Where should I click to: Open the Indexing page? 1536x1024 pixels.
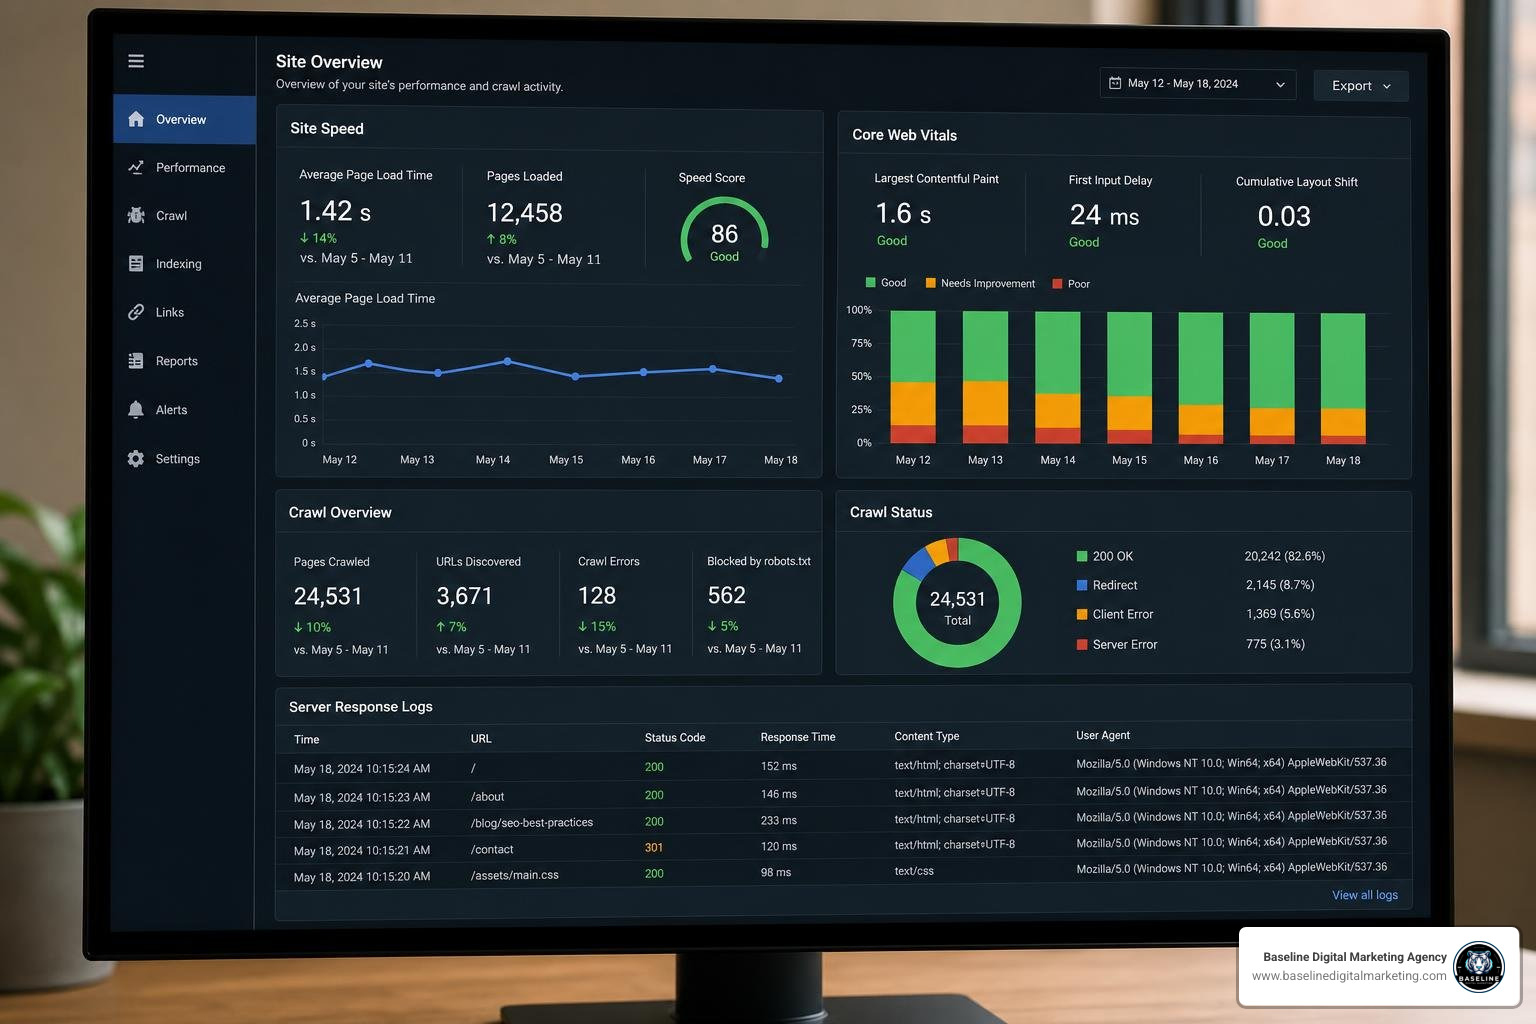(x=184, y=264)
